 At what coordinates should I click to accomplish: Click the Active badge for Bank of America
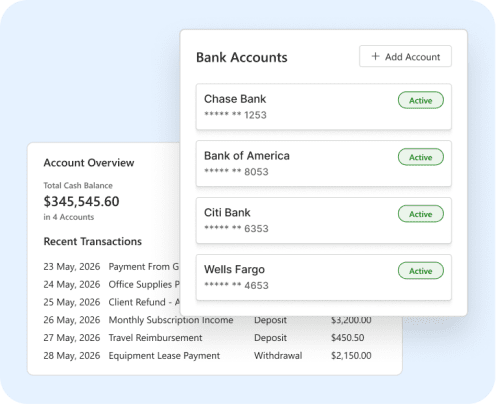(x=421, y=157)
